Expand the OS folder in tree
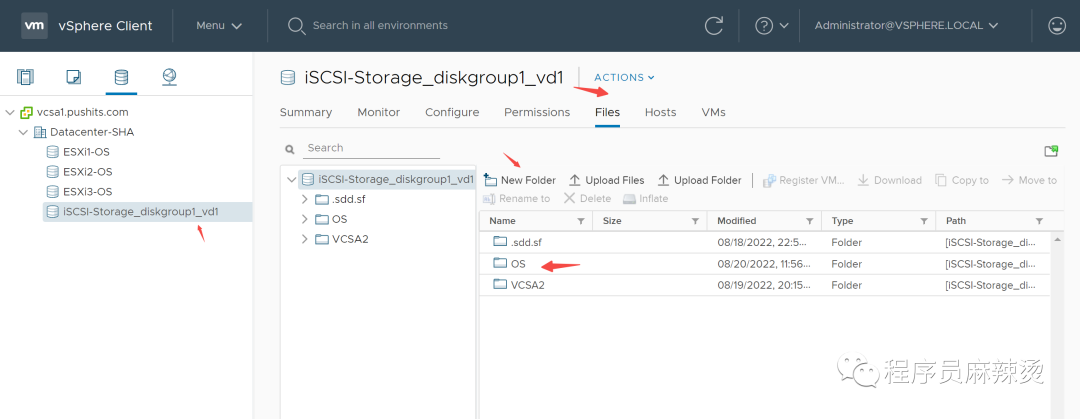 point(304,219)
